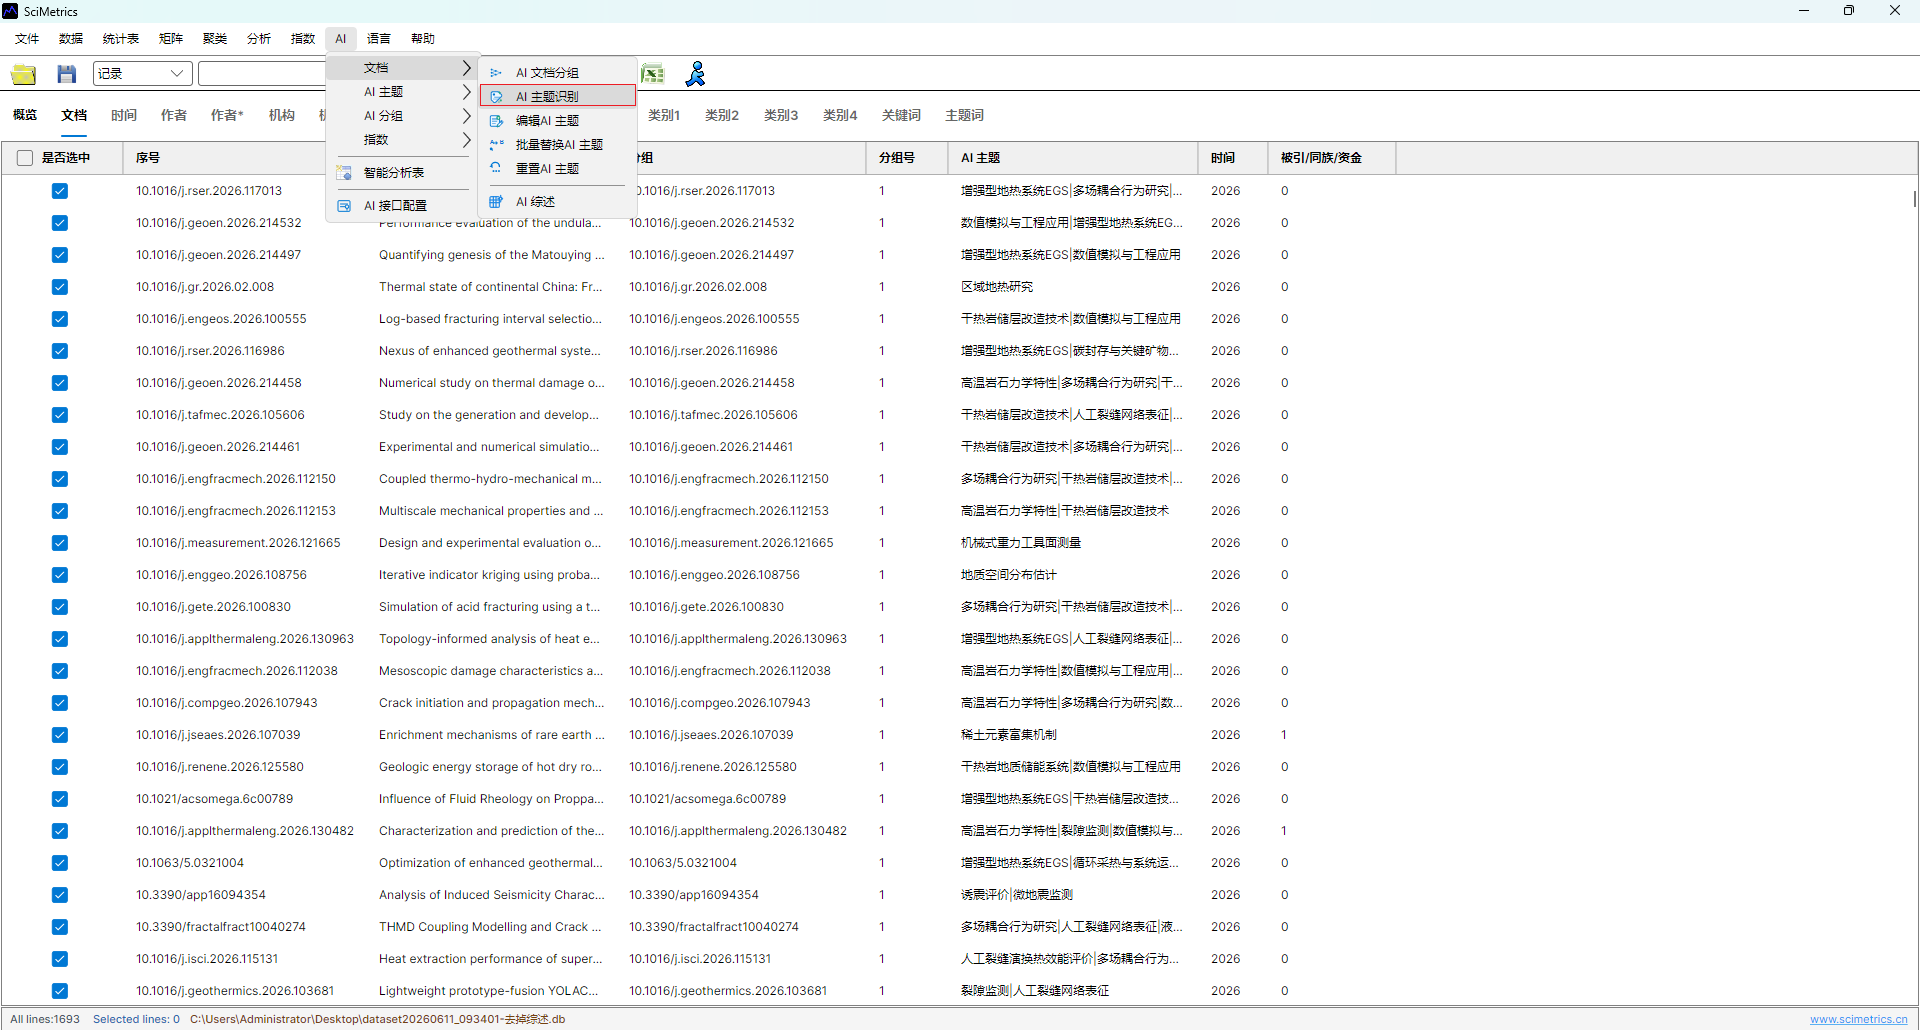Uncheck checkbox for 10.1016/j.engeos.2026.100555
This screenshot has height=1030, width=1920.
point(60,319)
